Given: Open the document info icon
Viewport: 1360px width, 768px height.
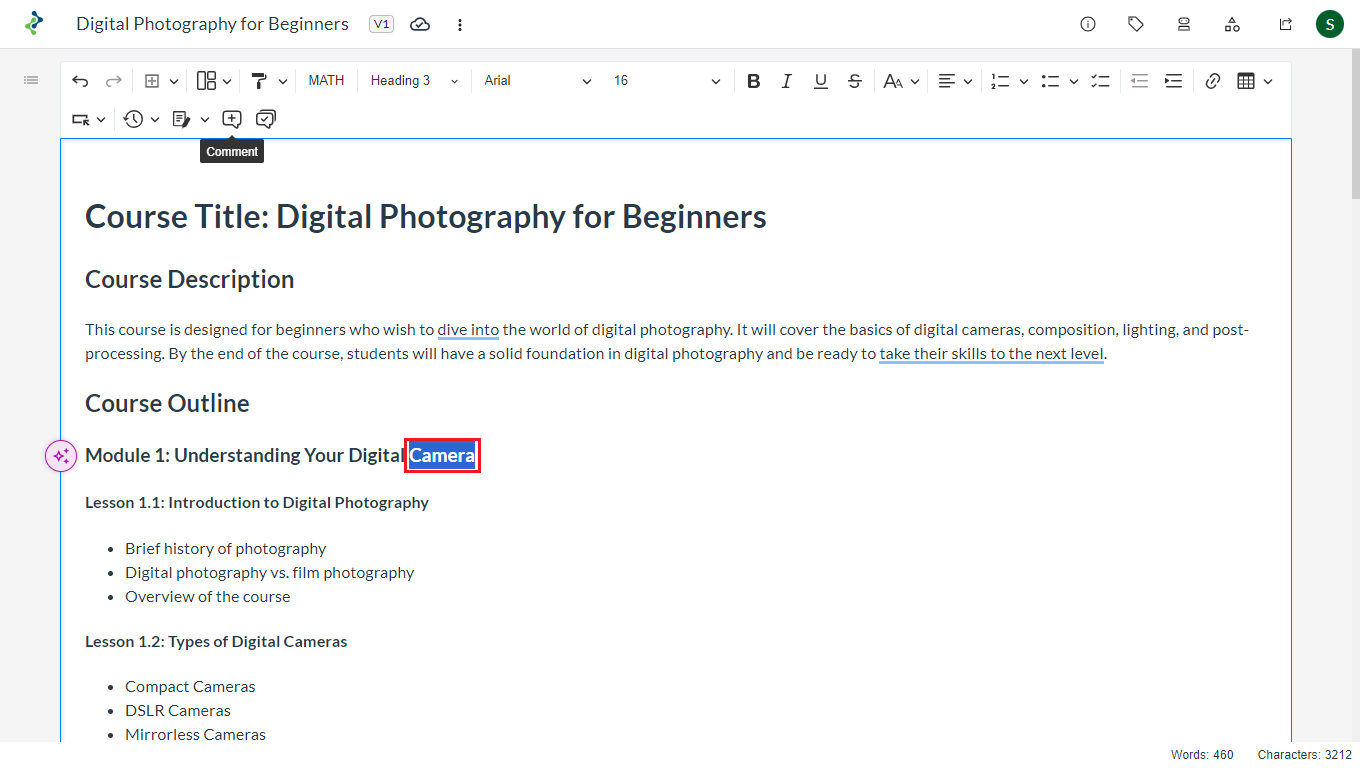Looking at the screenshot, I should pos(1088,24).
